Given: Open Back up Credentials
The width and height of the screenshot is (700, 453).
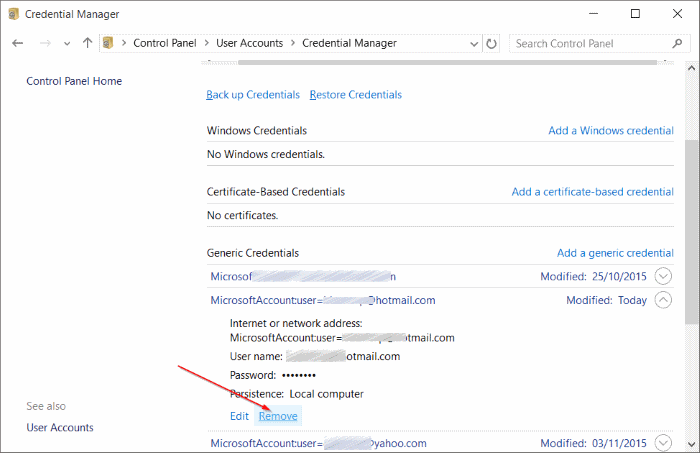Looking at the screenshot, I should [x=253, y=95].
